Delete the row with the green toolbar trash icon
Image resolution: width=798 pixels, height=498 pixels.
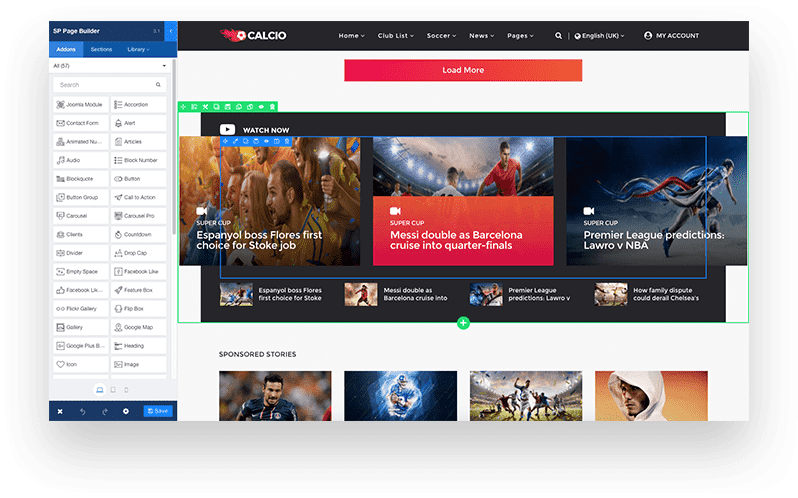click(x=272, y=107)
